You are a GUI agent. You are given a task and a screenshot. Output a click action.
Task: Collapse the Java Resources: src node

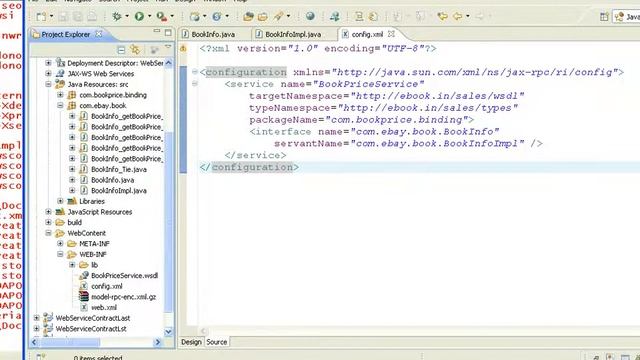pos(48,84)
